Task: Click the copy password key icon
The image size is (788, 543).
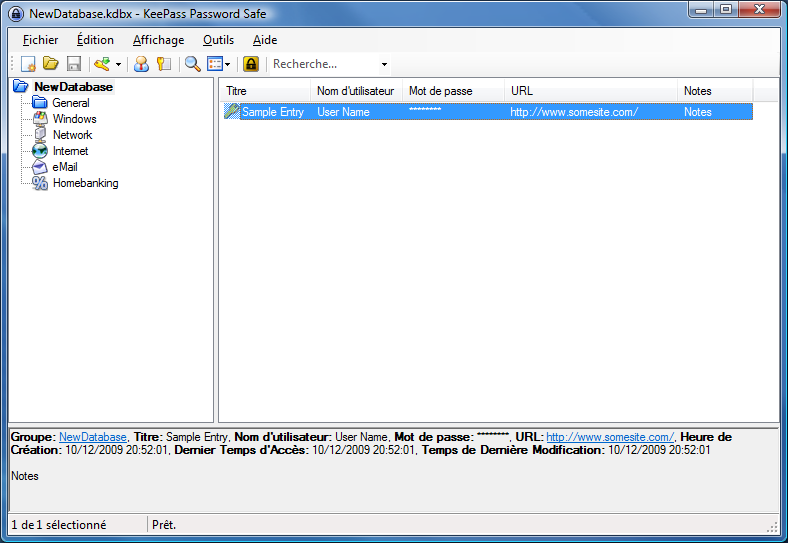Action: pos(164,64)
